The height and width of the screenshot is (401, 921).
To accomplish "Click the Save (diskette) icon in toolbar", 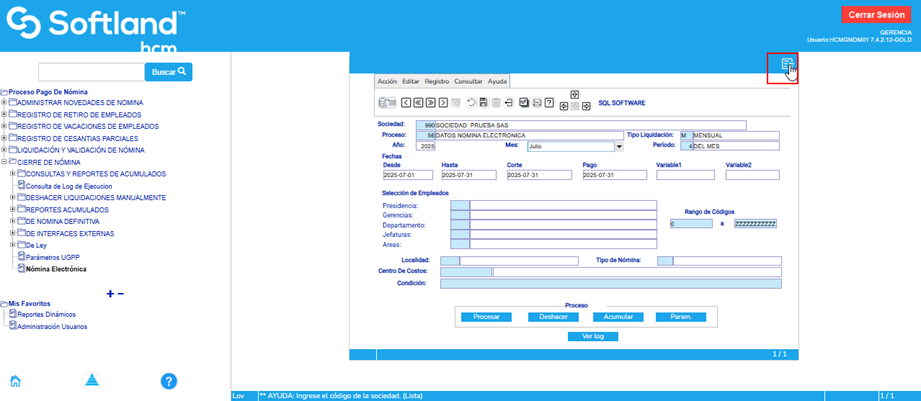I will (484, 103).
